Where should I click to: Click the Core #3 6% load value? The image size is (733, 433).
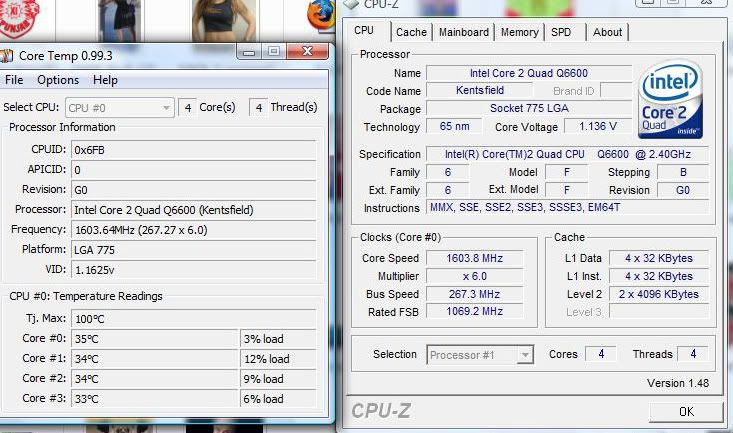pos(279,399)
